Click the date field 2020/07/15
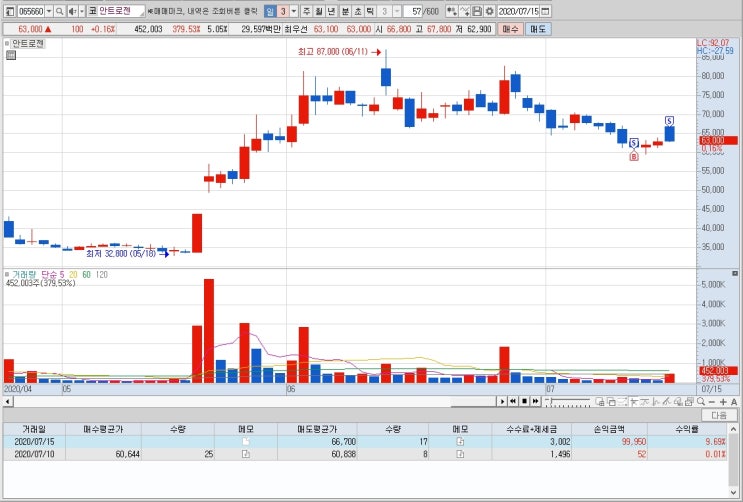 [519, 11]
